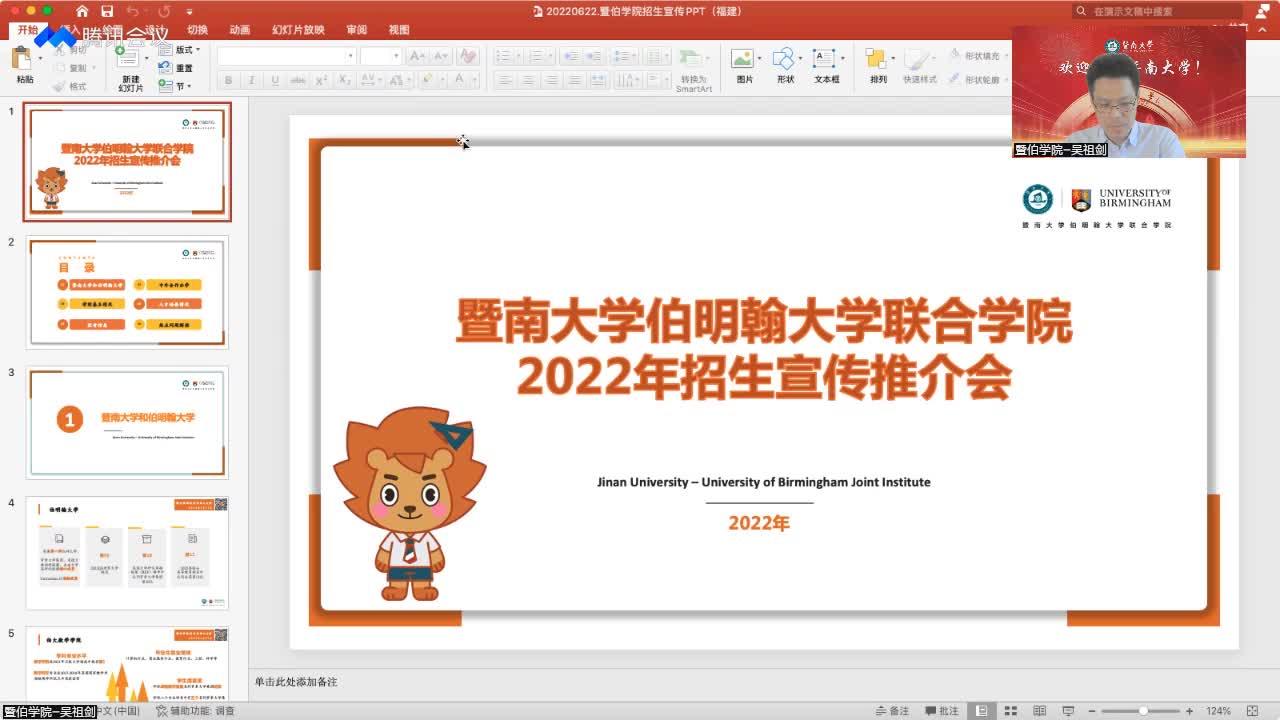Toggle strikethrough formatting

tap(298, 80)
